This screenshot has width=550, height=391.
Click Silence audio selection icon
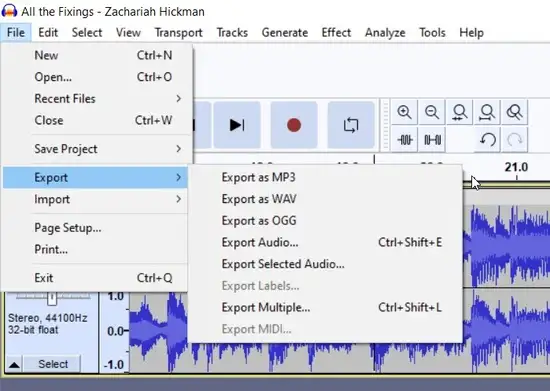pyautogui.click(x=432, y=140)
